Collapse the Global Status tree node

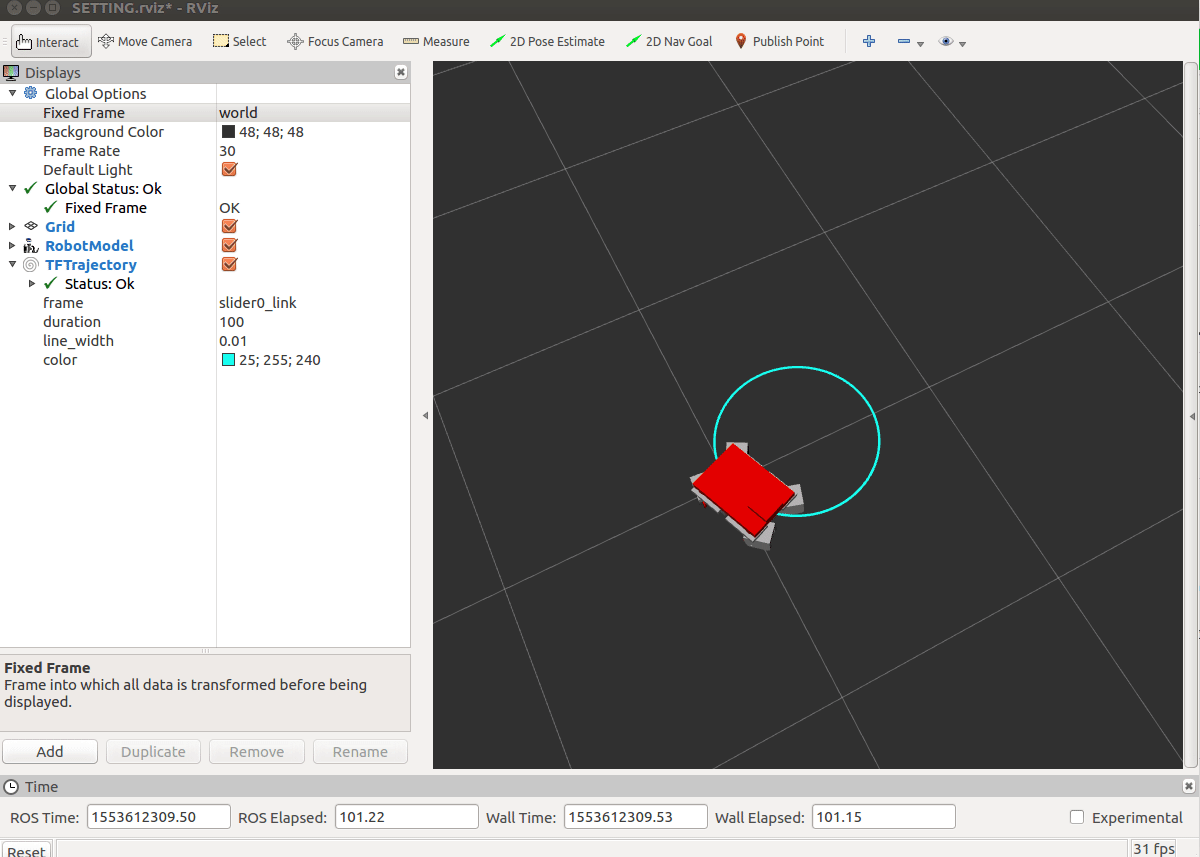click(x=12, y=188)
